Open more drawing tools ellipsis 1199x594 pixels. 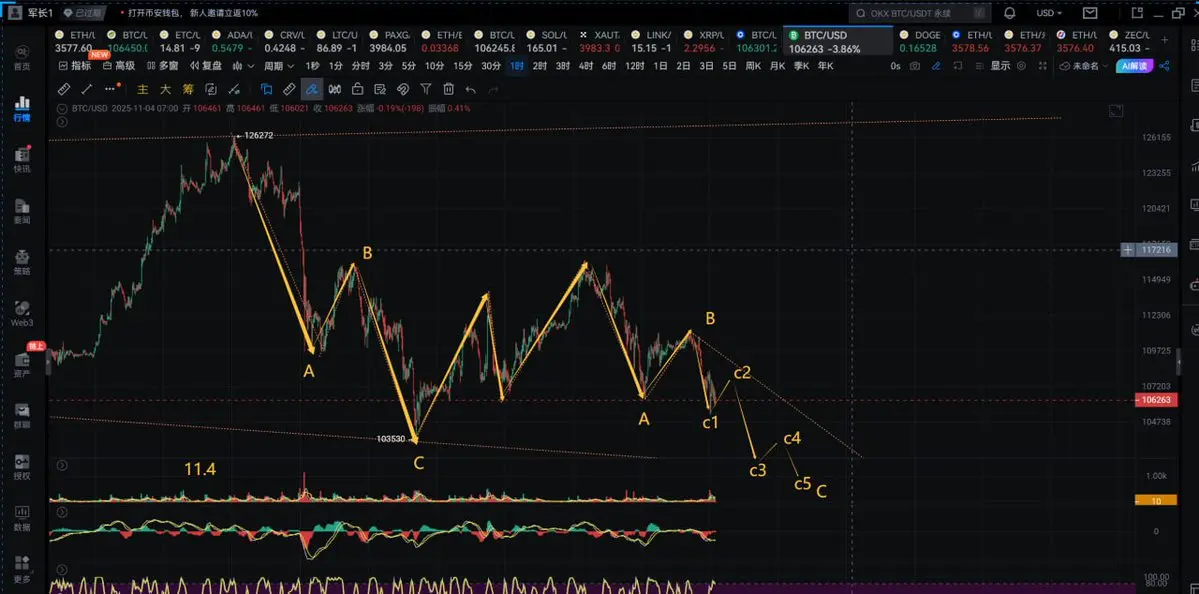[109, 89]
